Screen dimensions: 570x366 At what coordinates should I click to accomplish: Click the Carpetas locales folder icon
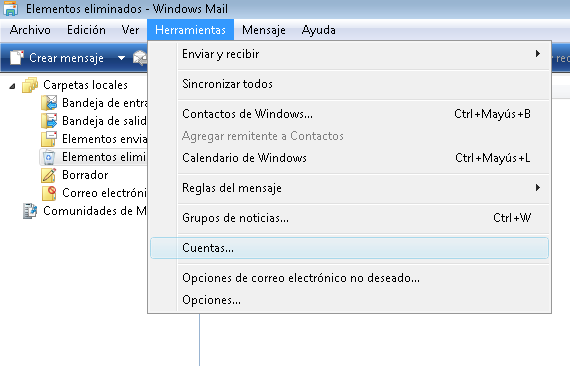tap(30, 85)
